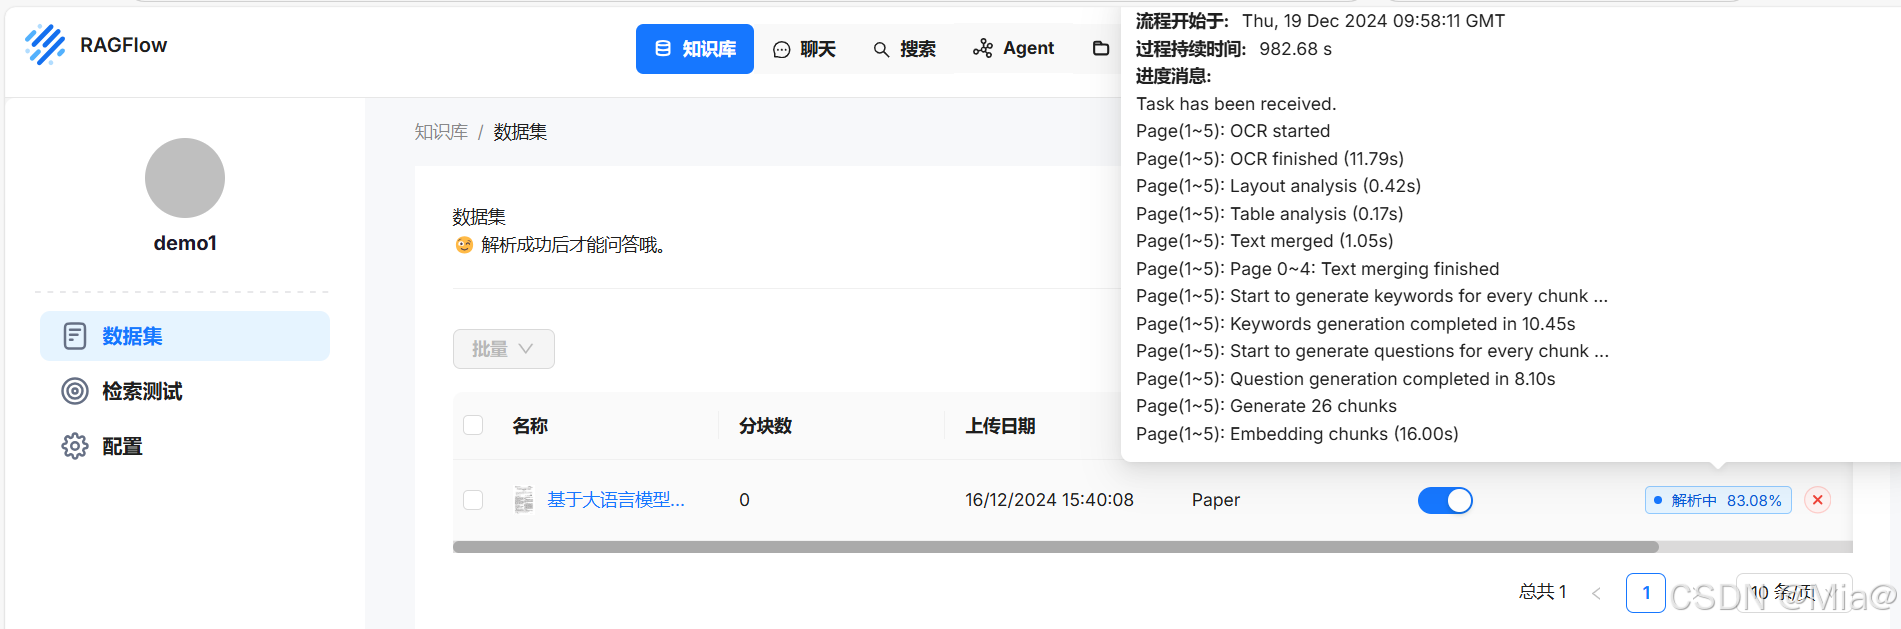The image size is (1901, 629).
Task: Open 配置 settings in the sidebar
Action: 185,446
